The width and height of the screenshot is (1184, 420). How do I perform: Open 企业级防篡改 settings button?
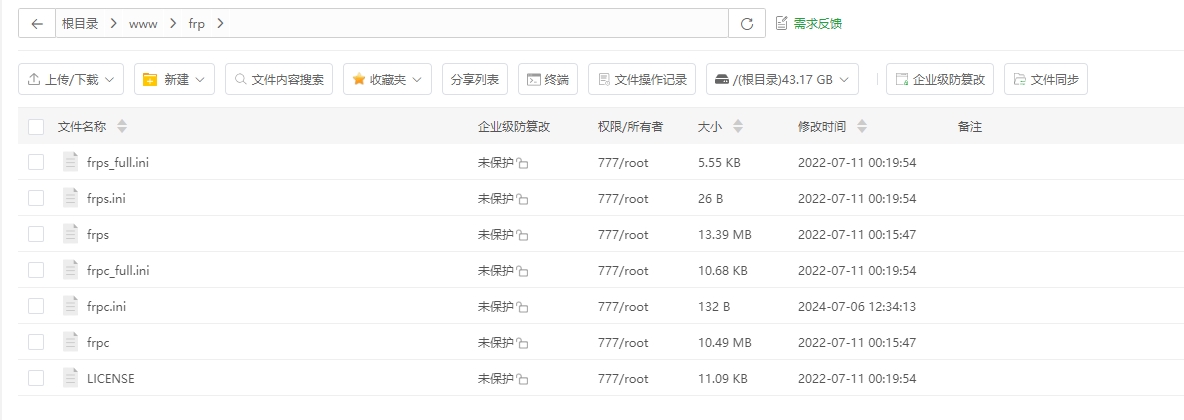pos(940,79)
